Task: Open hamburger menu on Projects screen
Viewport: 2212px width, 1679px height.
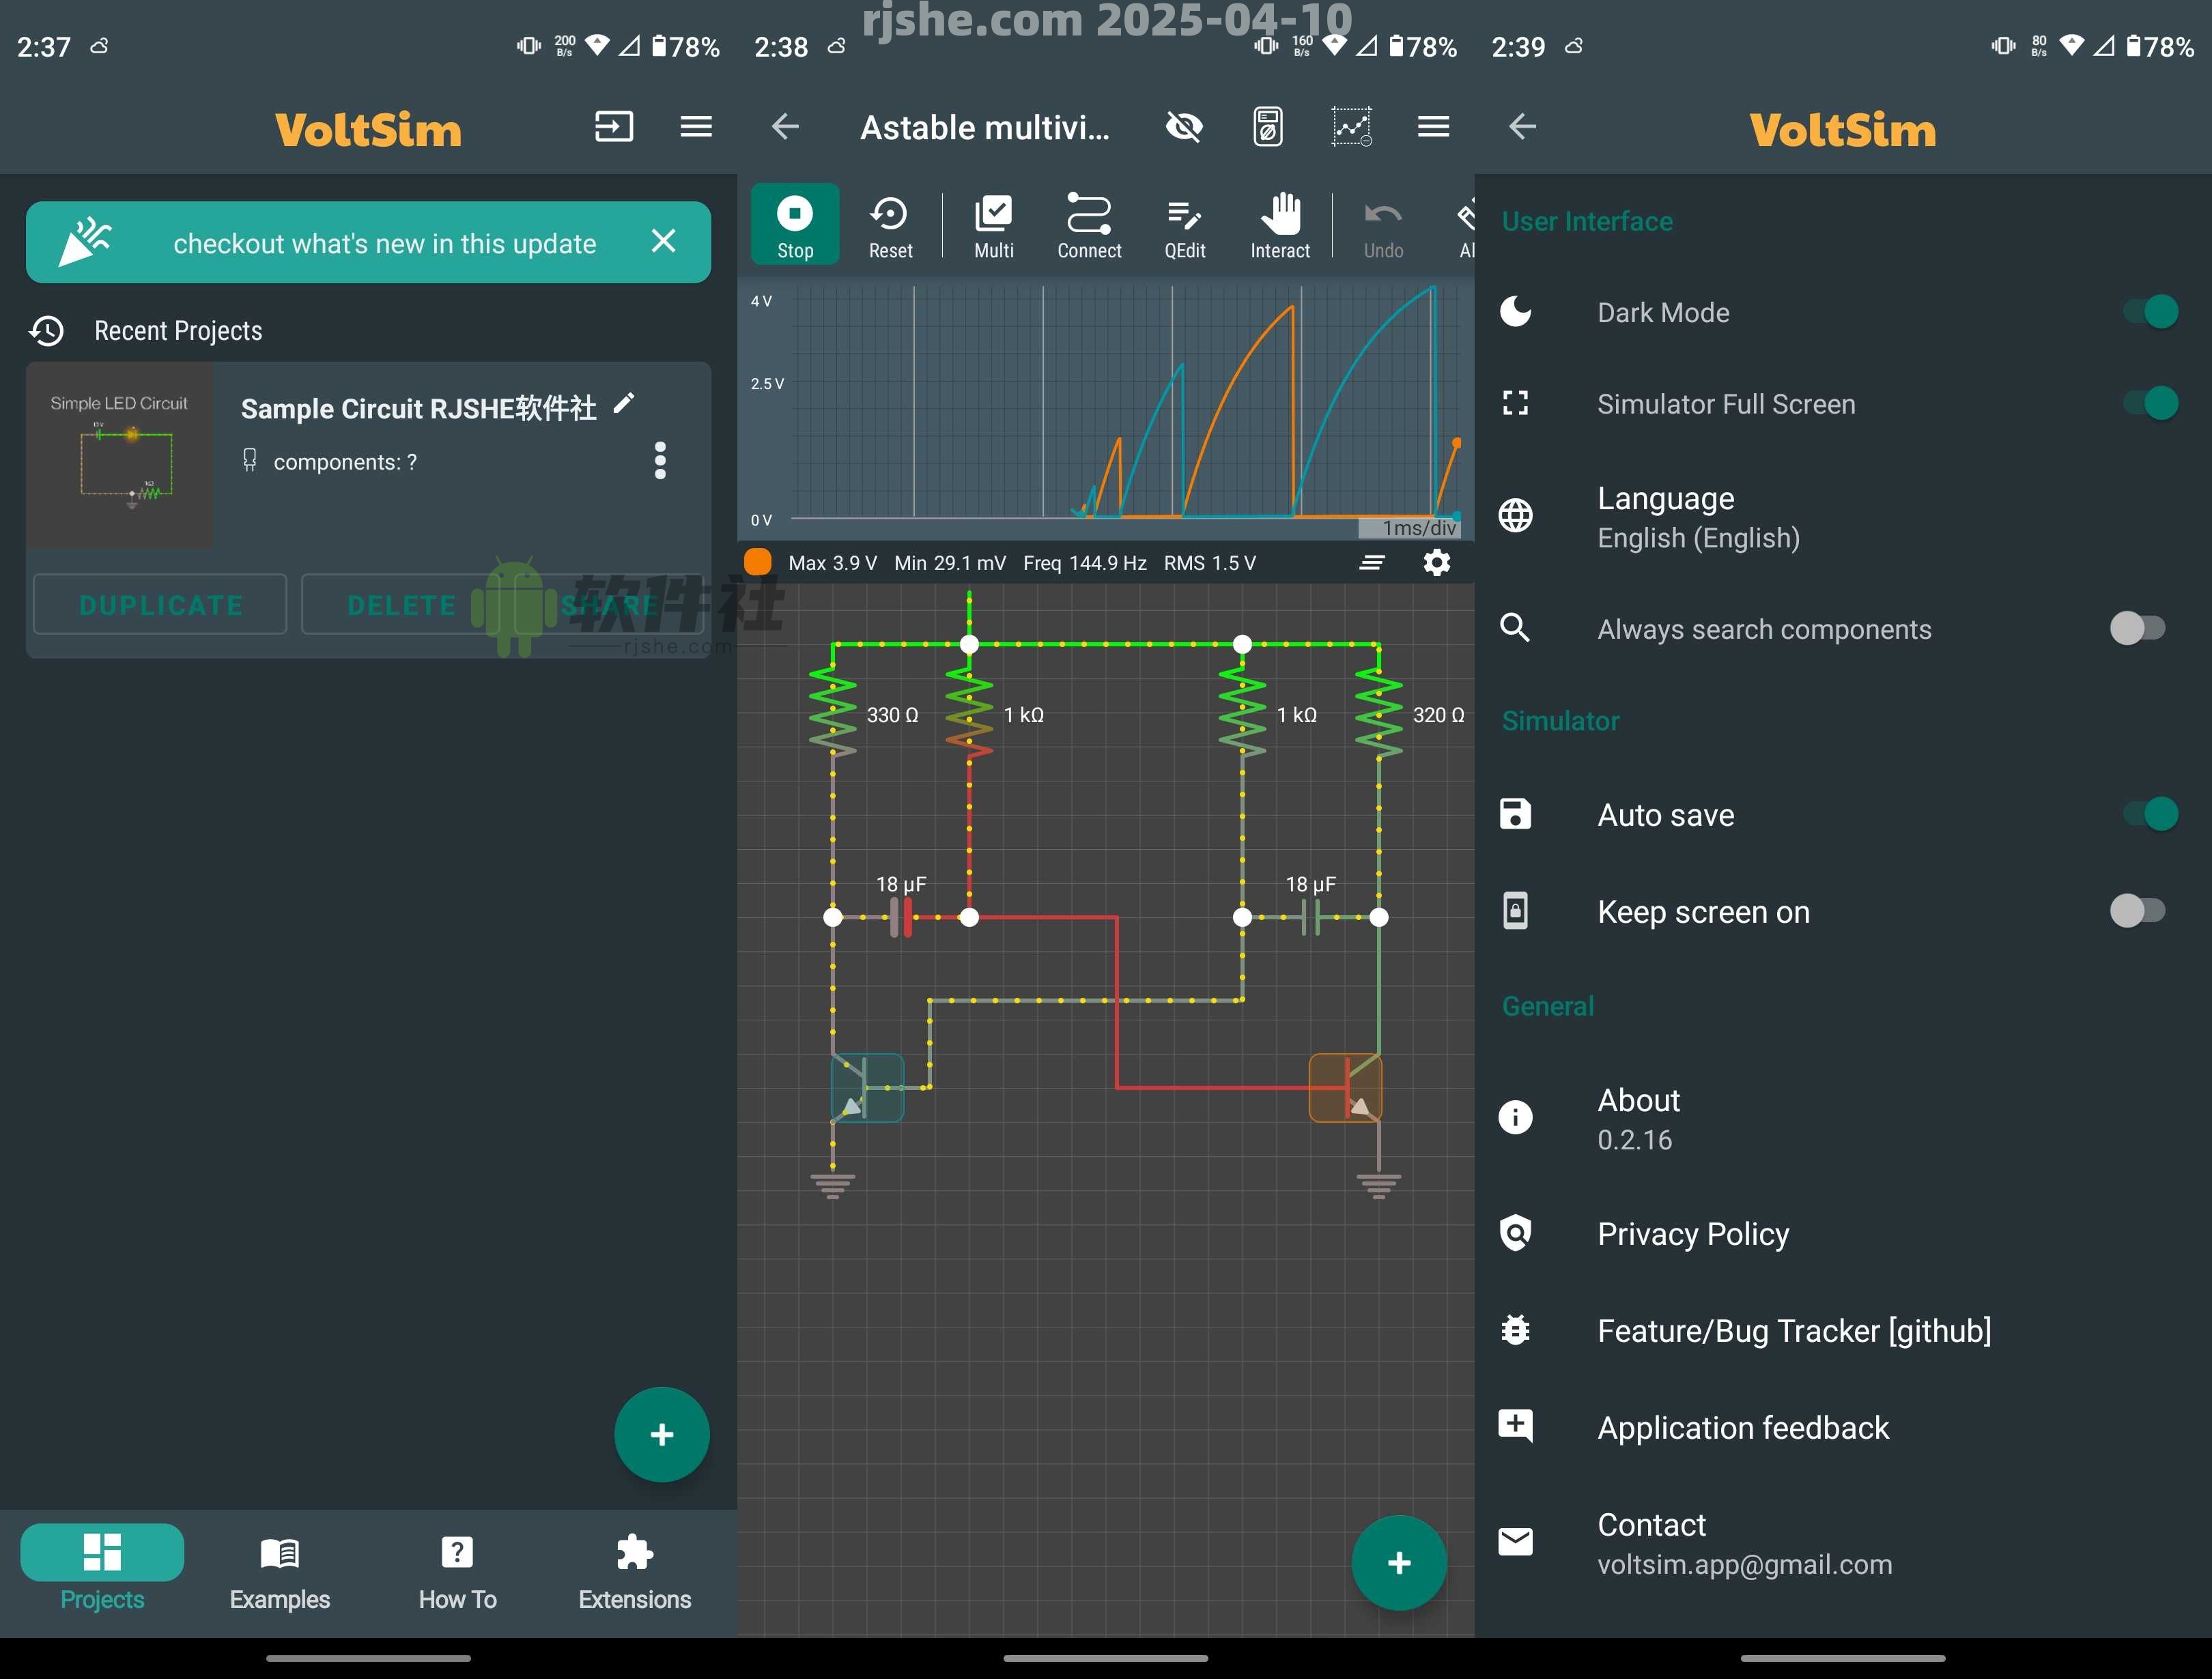Action: point(696,127)
